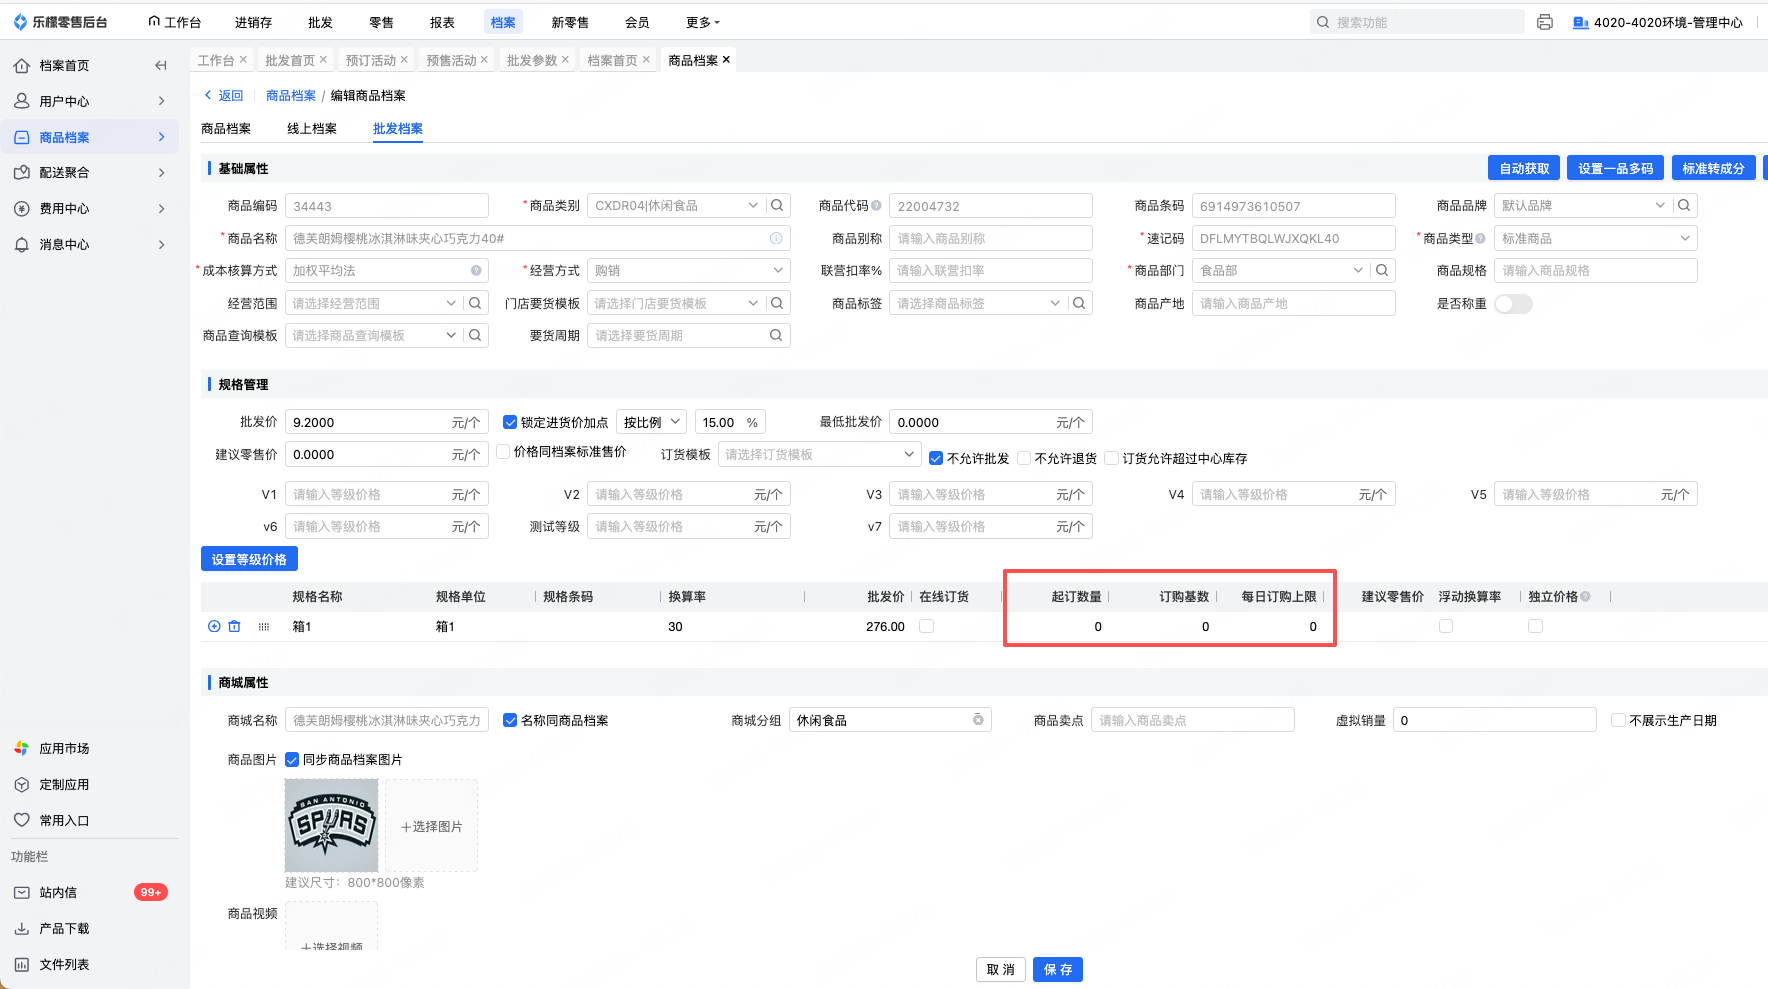Viewport: 1768px width, 989px height.
Task: Toggle the 是否称重 switch
Action: 1513,303
